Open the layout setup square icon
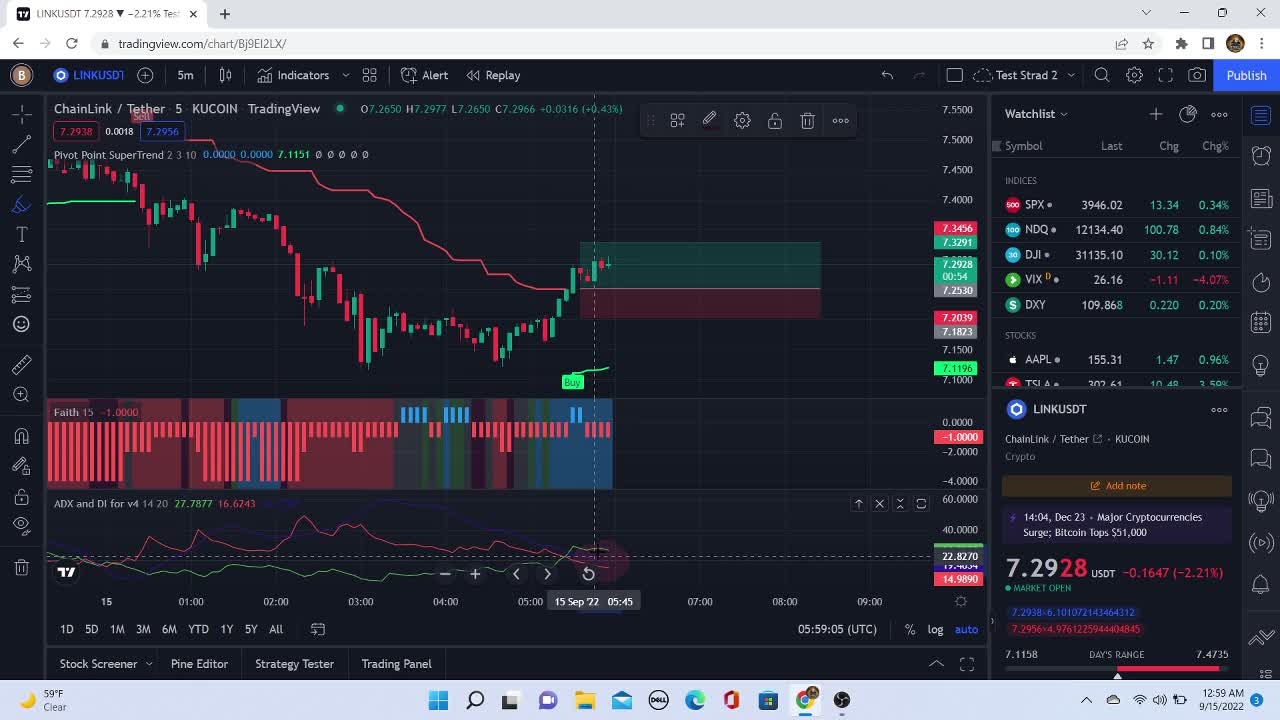 (x=954, y=75)
